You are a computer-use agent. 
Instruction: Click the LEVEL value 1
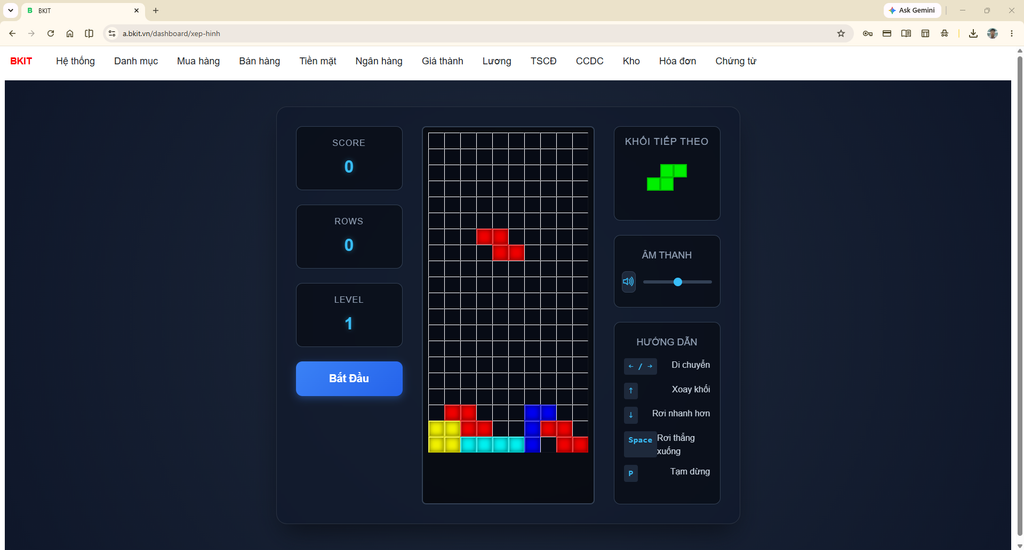click(x=349, y=323)
